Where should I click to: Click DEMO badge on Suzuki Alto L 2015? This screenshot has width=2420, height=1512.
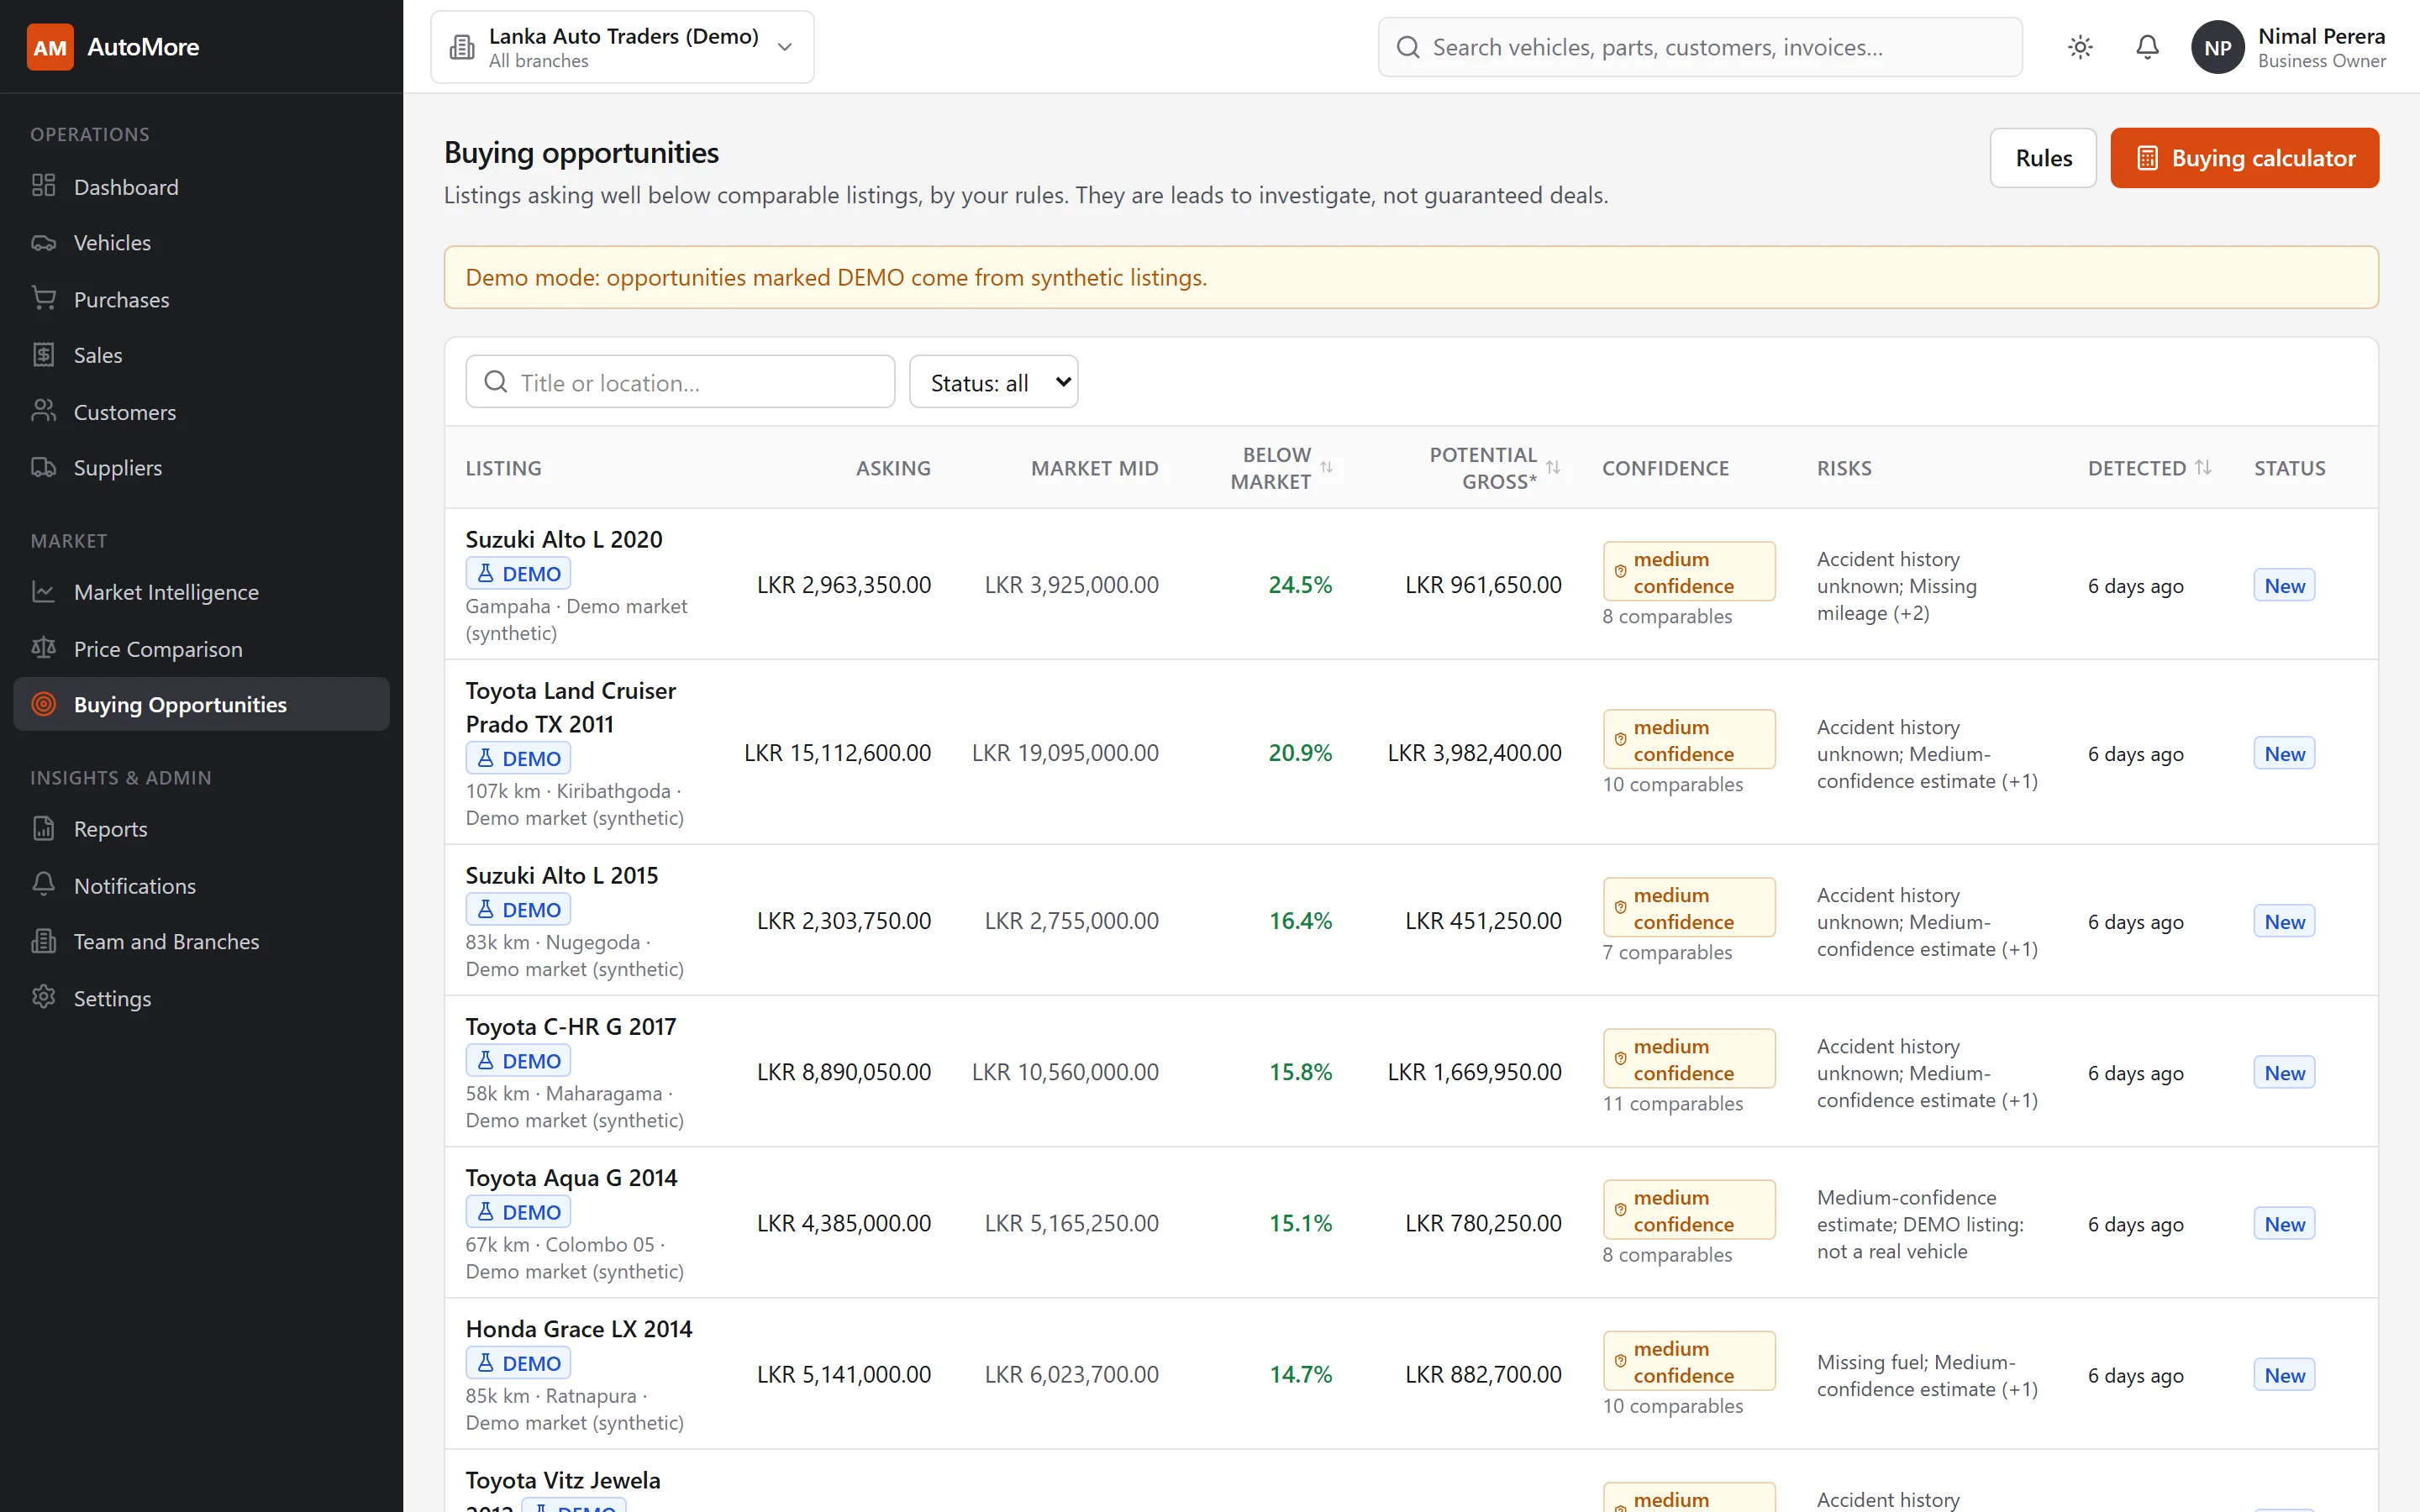(518, 909)
